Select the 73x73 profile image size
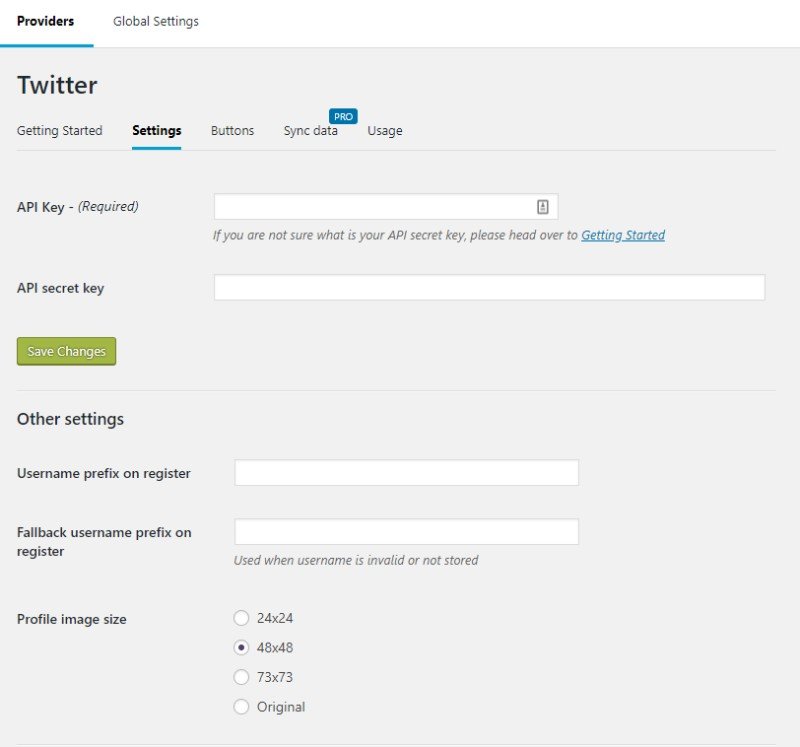Image resolution: width=800 pixels, height=747 pixels. (241, 677)
